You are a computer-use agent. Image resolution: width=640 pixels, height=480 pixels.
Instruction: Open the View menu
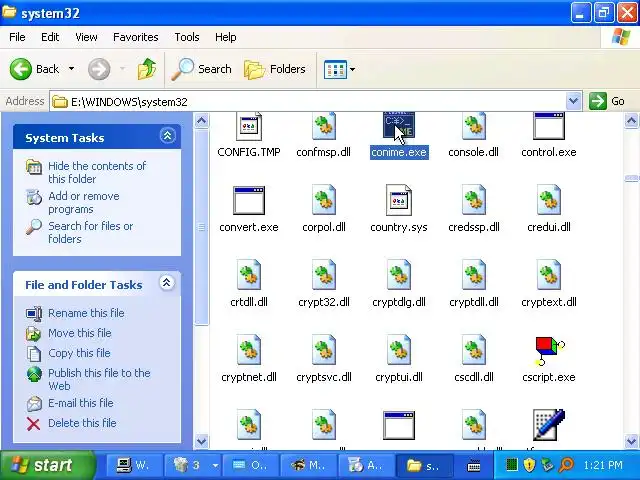pyautogui.click(x=86, y=37)
